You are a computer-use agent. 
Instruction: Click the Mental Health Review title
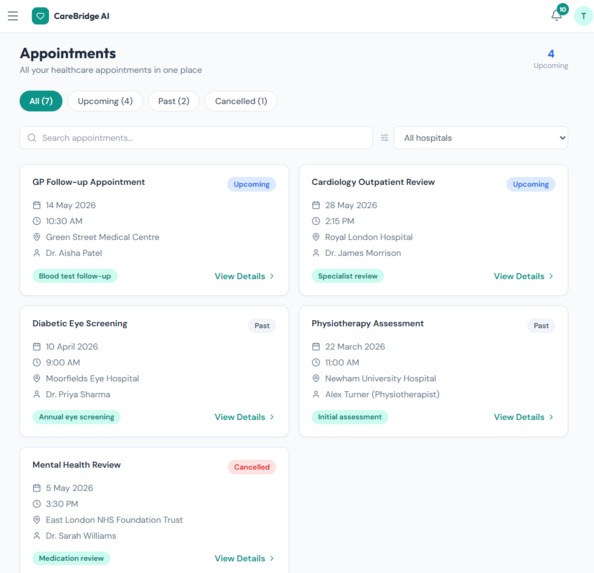[77, 465]
